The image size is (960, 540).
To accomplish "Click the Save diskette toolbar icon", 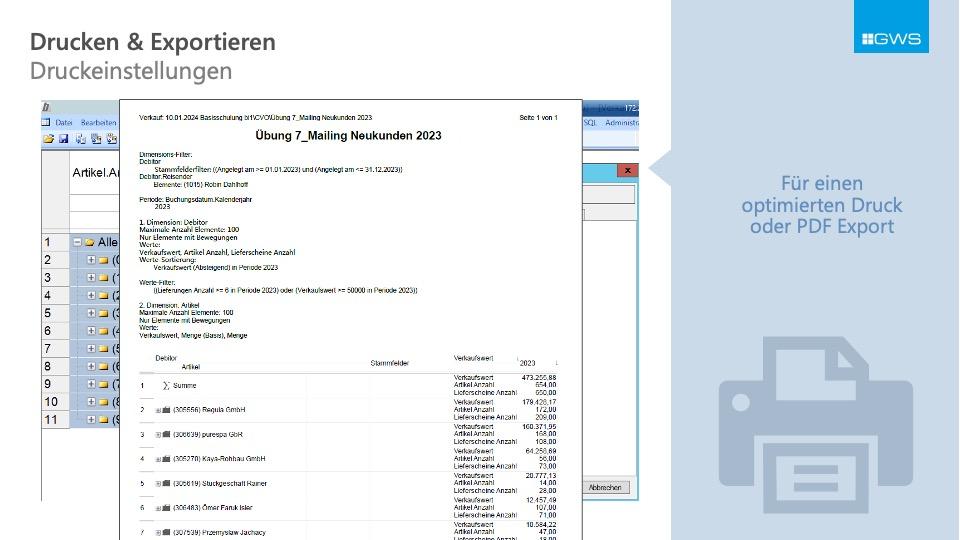I will [x=64, y=139].
